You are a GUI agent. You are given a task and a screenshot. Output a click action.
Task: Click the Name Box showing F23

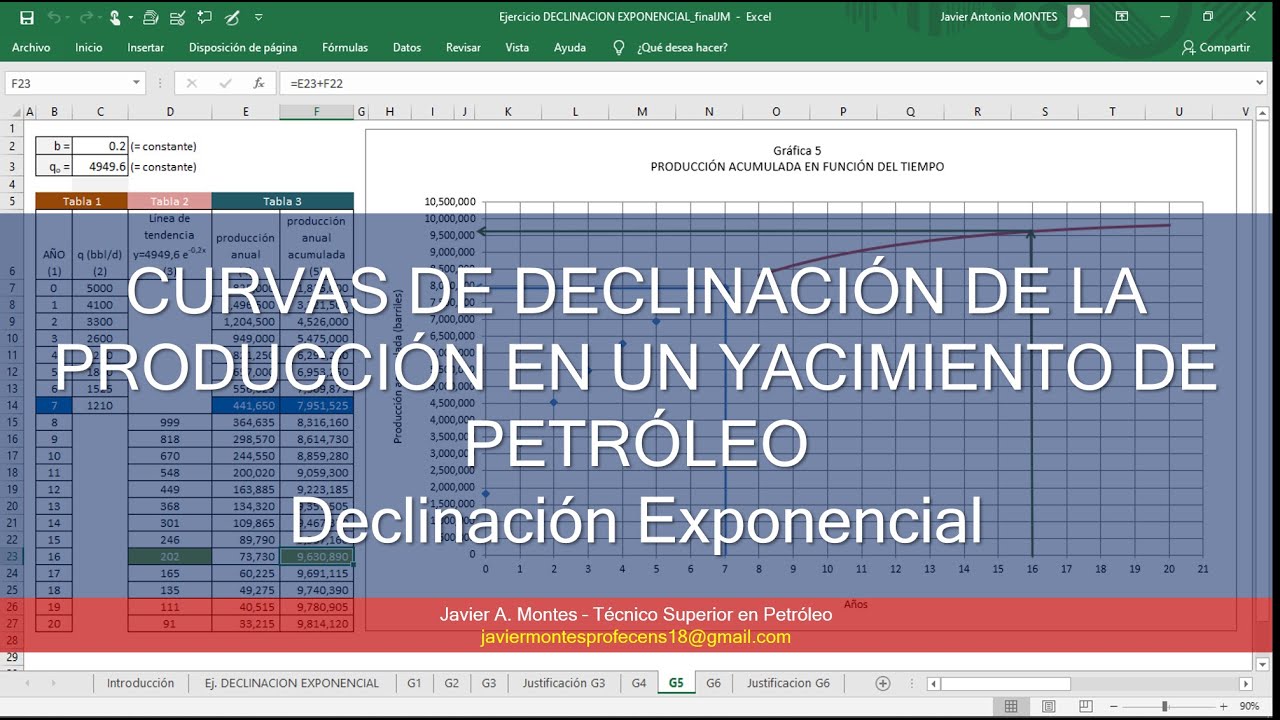point(68,83)
